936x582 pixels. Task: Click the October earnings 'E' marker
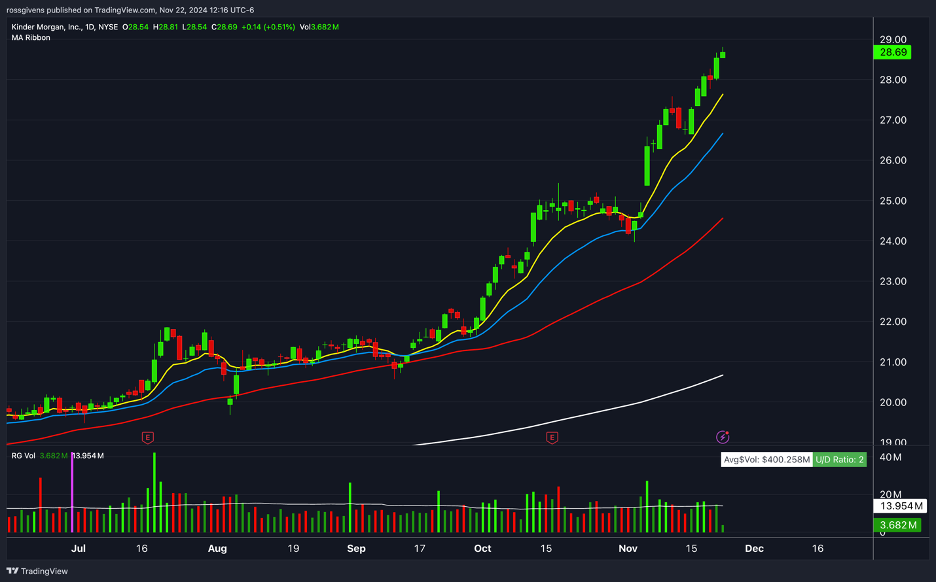pyautogui.click(x=552, y=438)
